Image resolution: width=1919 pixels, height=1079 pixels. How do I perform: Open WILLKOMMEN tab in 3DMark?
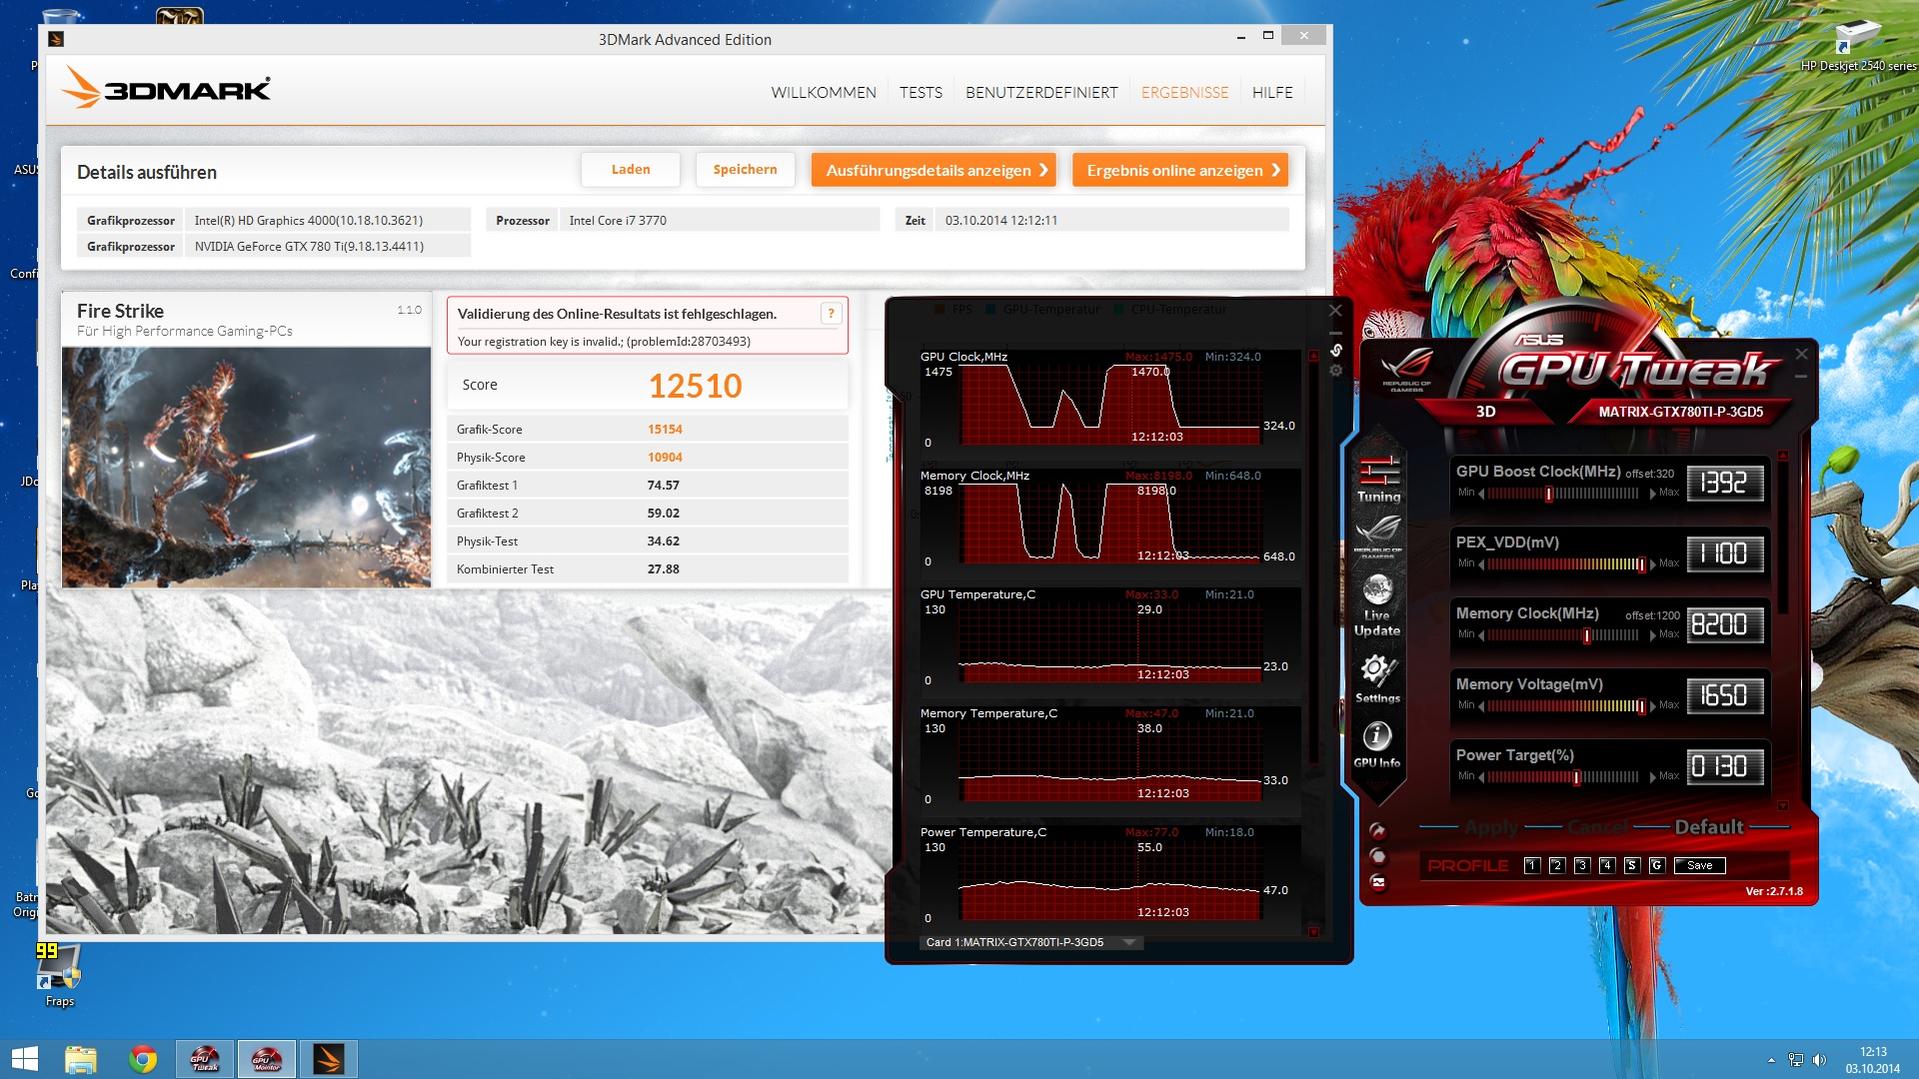pos(823,92)
